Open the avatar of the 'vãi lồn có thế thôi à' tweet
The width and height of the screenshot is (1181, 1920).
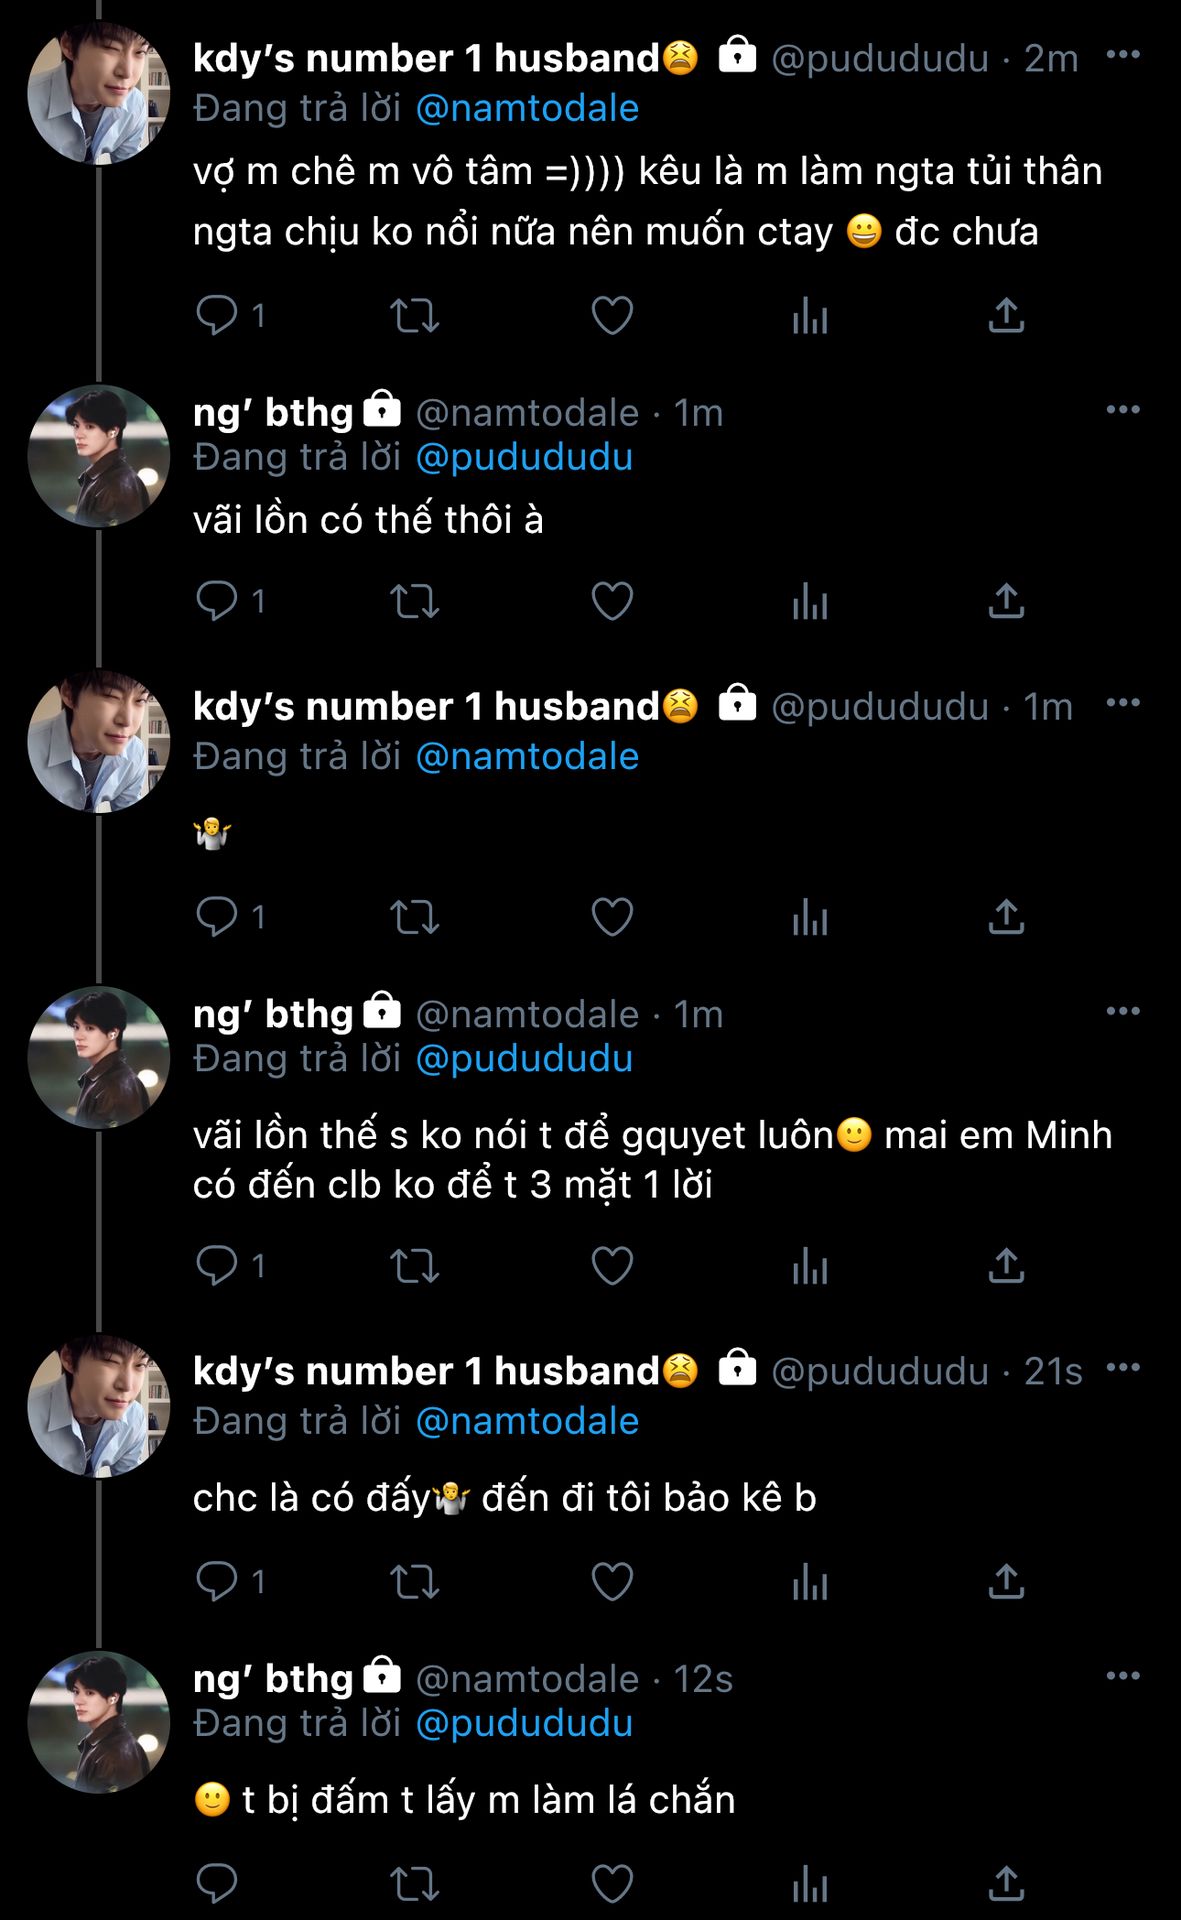98,456
